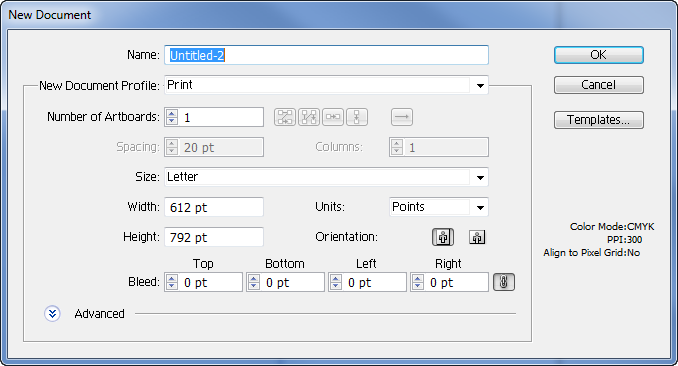Click the OK button

(598, 55)
